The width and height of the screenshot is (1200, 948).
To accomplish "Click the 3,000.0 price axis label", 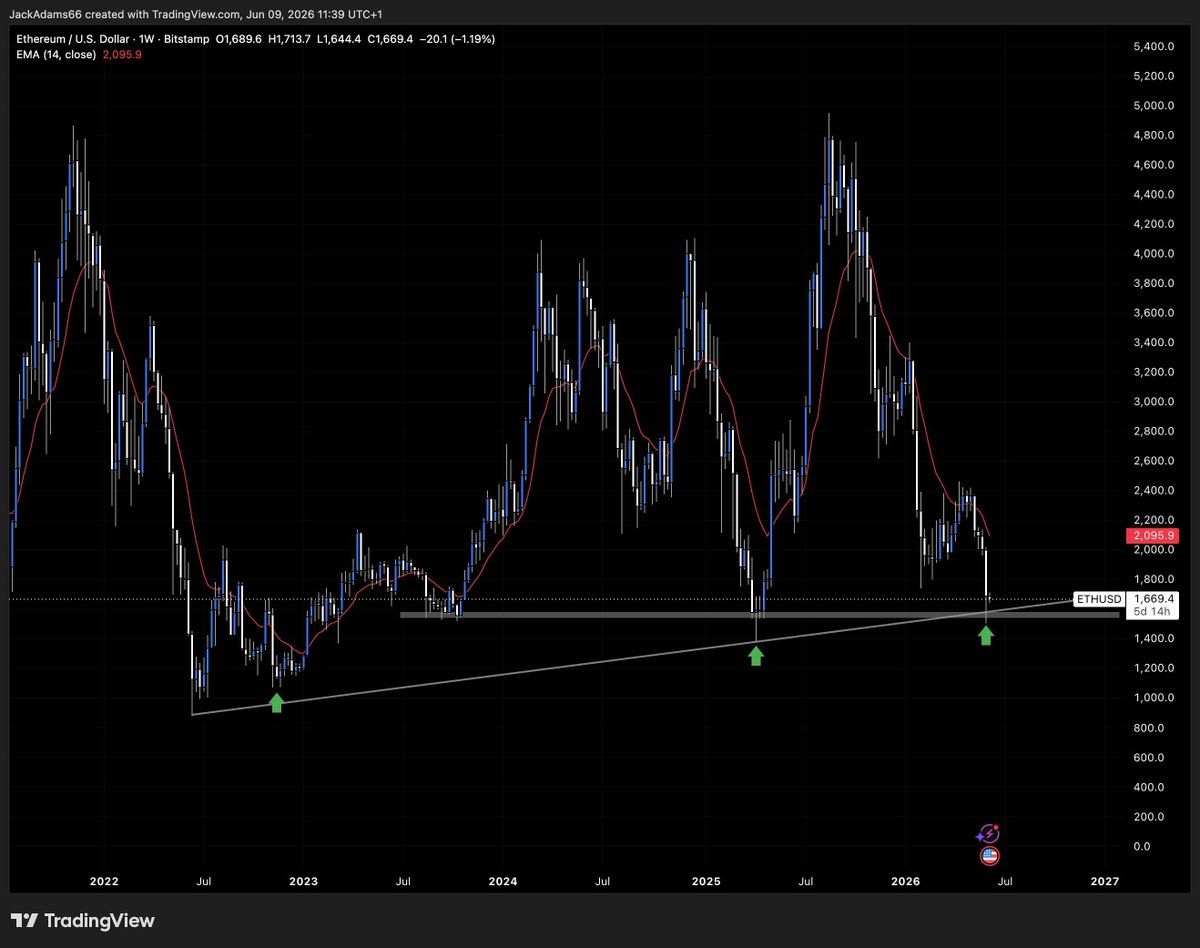I will coord(1154,402).
